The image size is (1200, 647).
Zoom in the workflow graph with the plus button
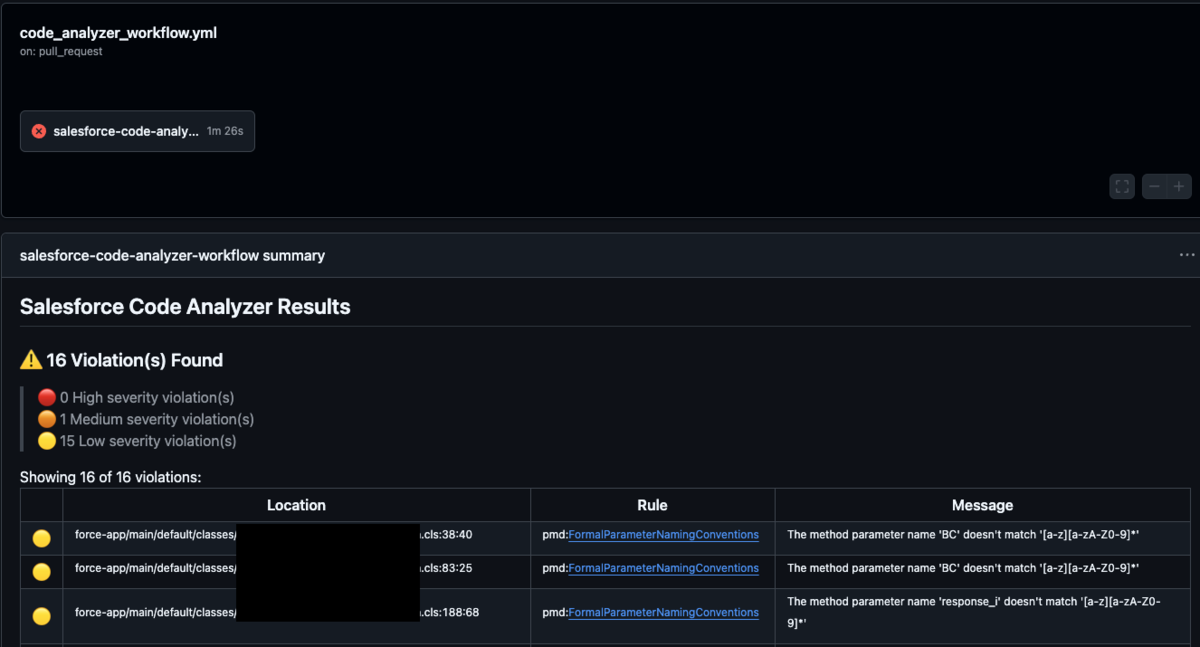click(x=1180, y=186)
